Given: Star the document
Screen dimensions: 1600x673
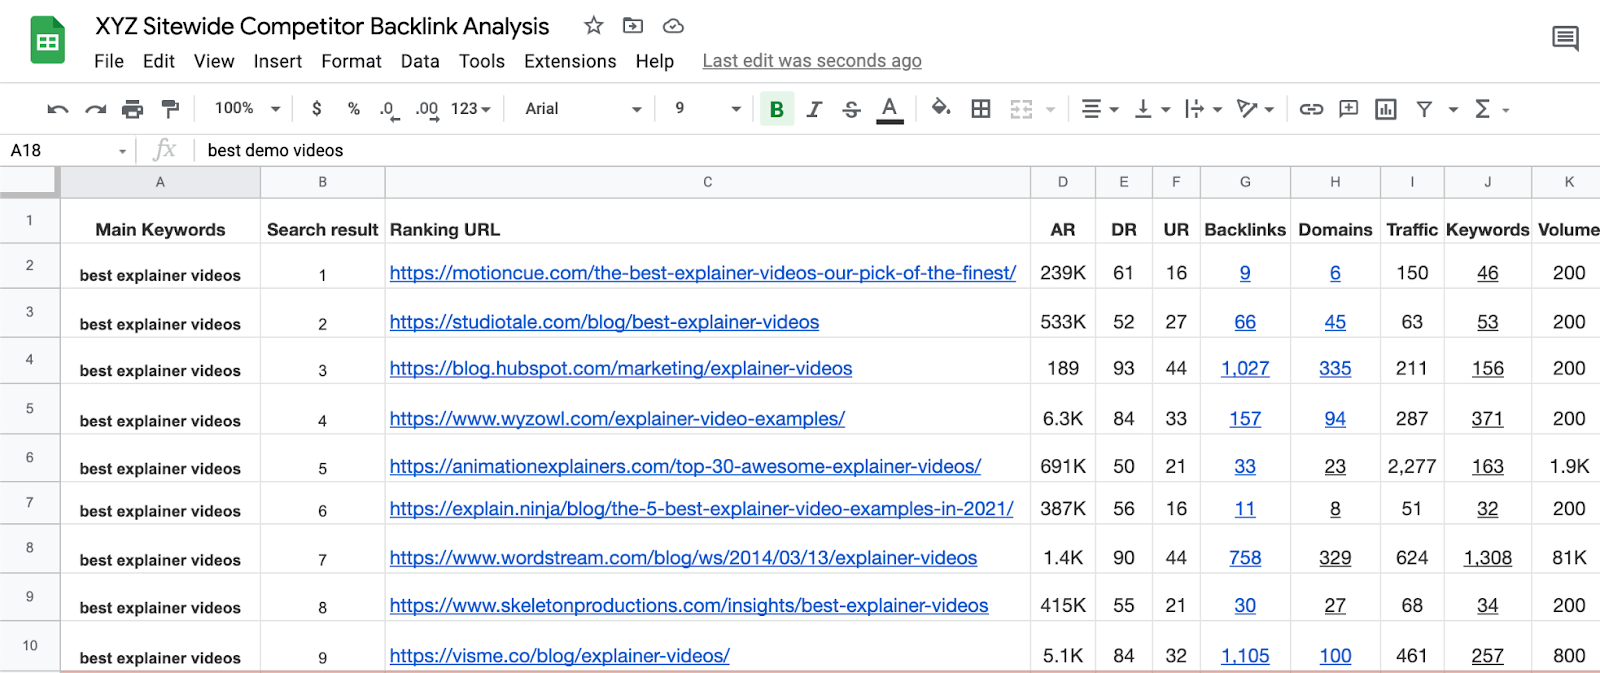Looking at the screenshot, I should pos(594,26).
